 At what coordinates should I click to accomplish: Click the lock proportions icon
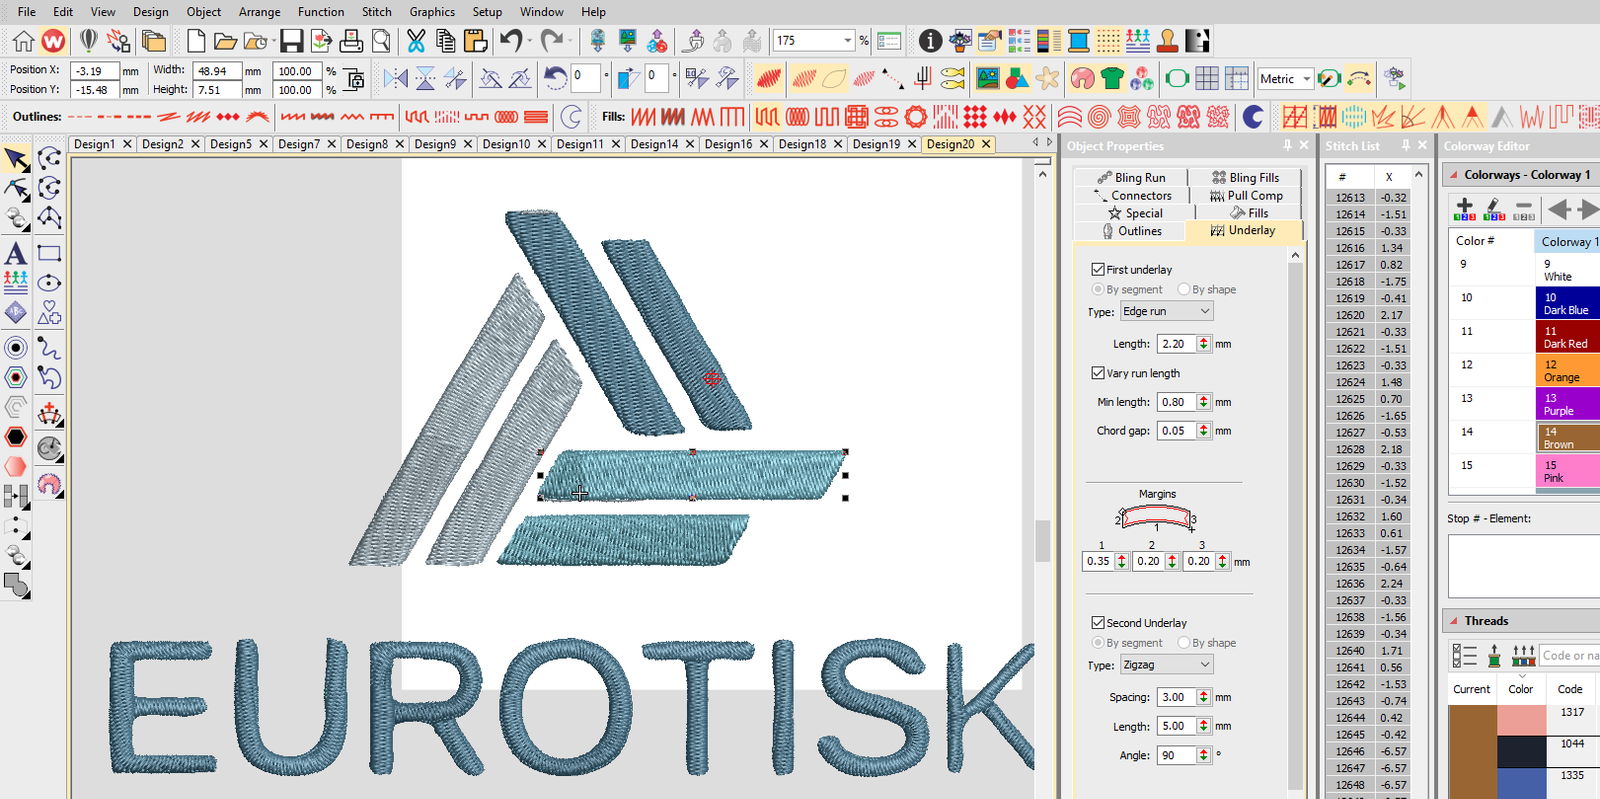(354, 79)
